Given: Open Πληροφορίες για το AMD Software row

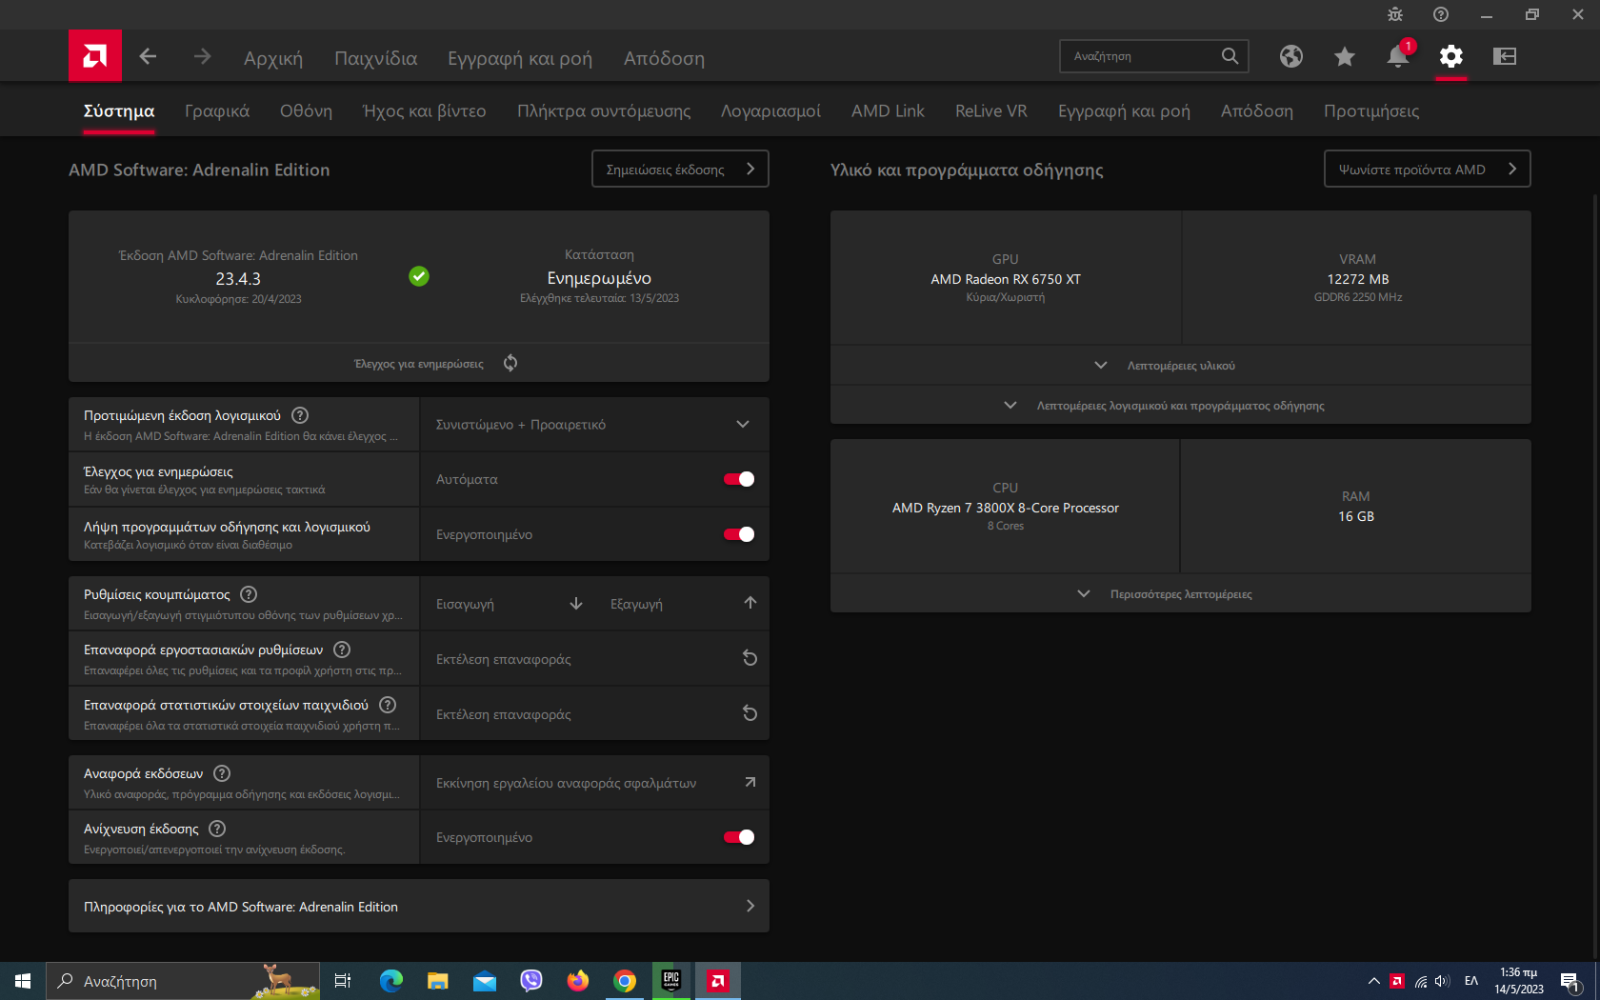Looking at the screenshot, I should tap(419, 906).
